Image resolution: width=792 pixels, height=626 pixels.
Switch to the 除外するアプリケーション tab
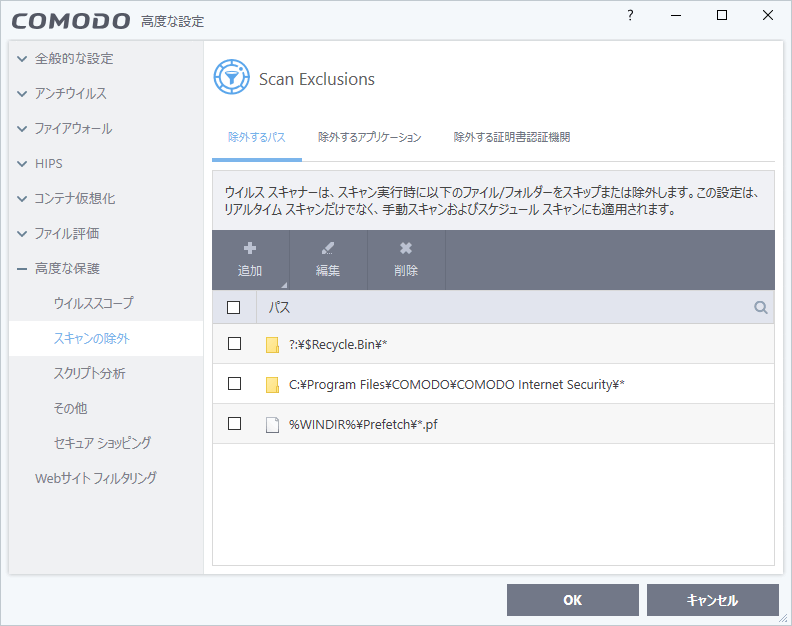pyautogui.click(x=369, y=137)
